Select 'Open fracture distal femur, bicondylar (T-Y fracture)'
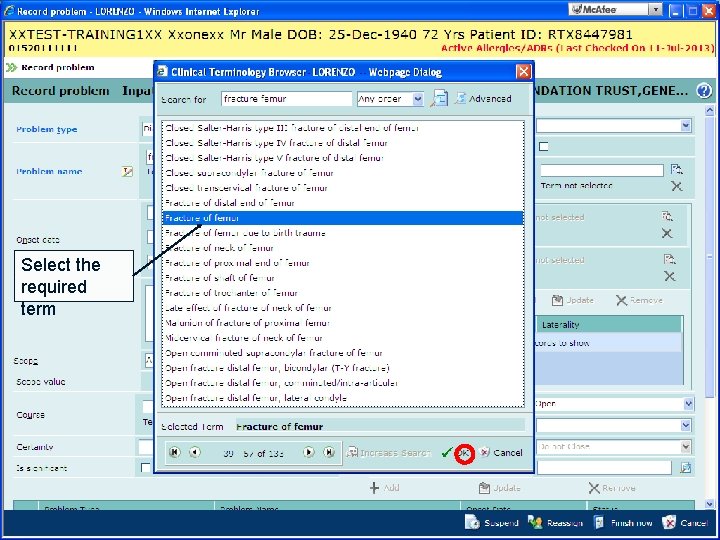 pyautogui.click(x=343, y=368)
